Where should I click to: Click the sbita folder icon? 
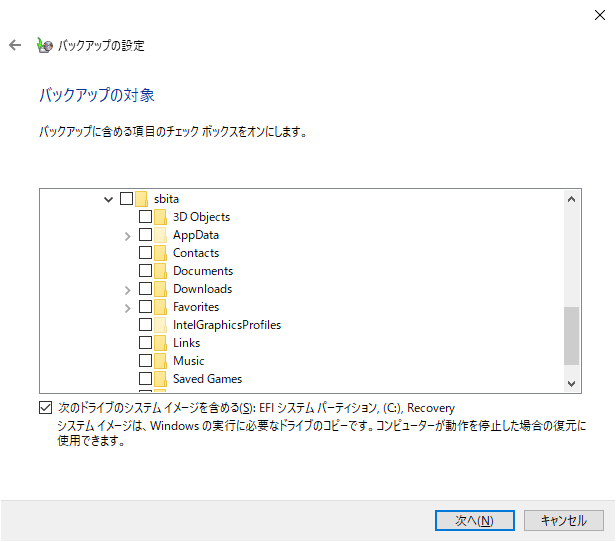(x=141, y=199)
